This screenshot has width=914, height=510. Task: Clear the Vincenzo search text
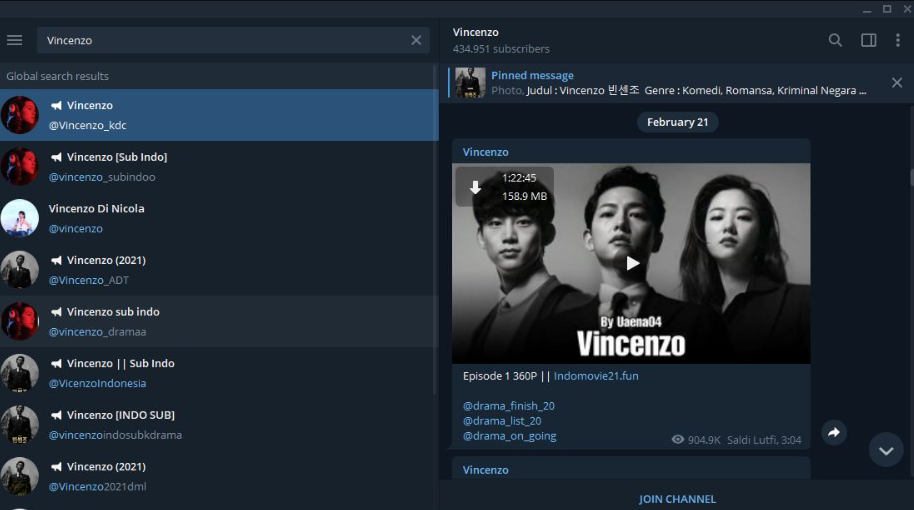[416, 40]
